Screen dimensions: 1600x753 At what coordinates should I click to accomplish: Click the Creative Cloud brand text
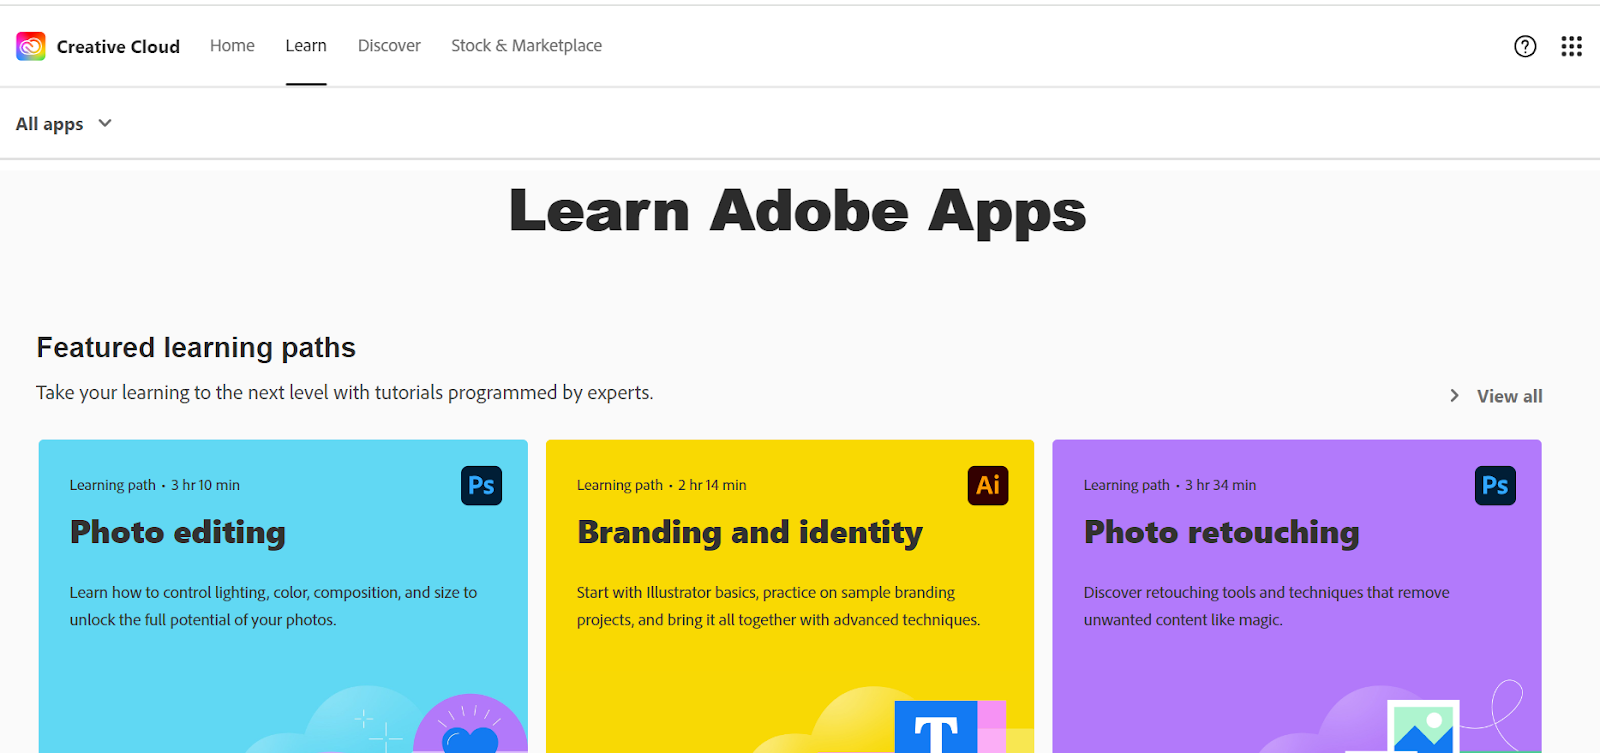[x=118, y=47]
